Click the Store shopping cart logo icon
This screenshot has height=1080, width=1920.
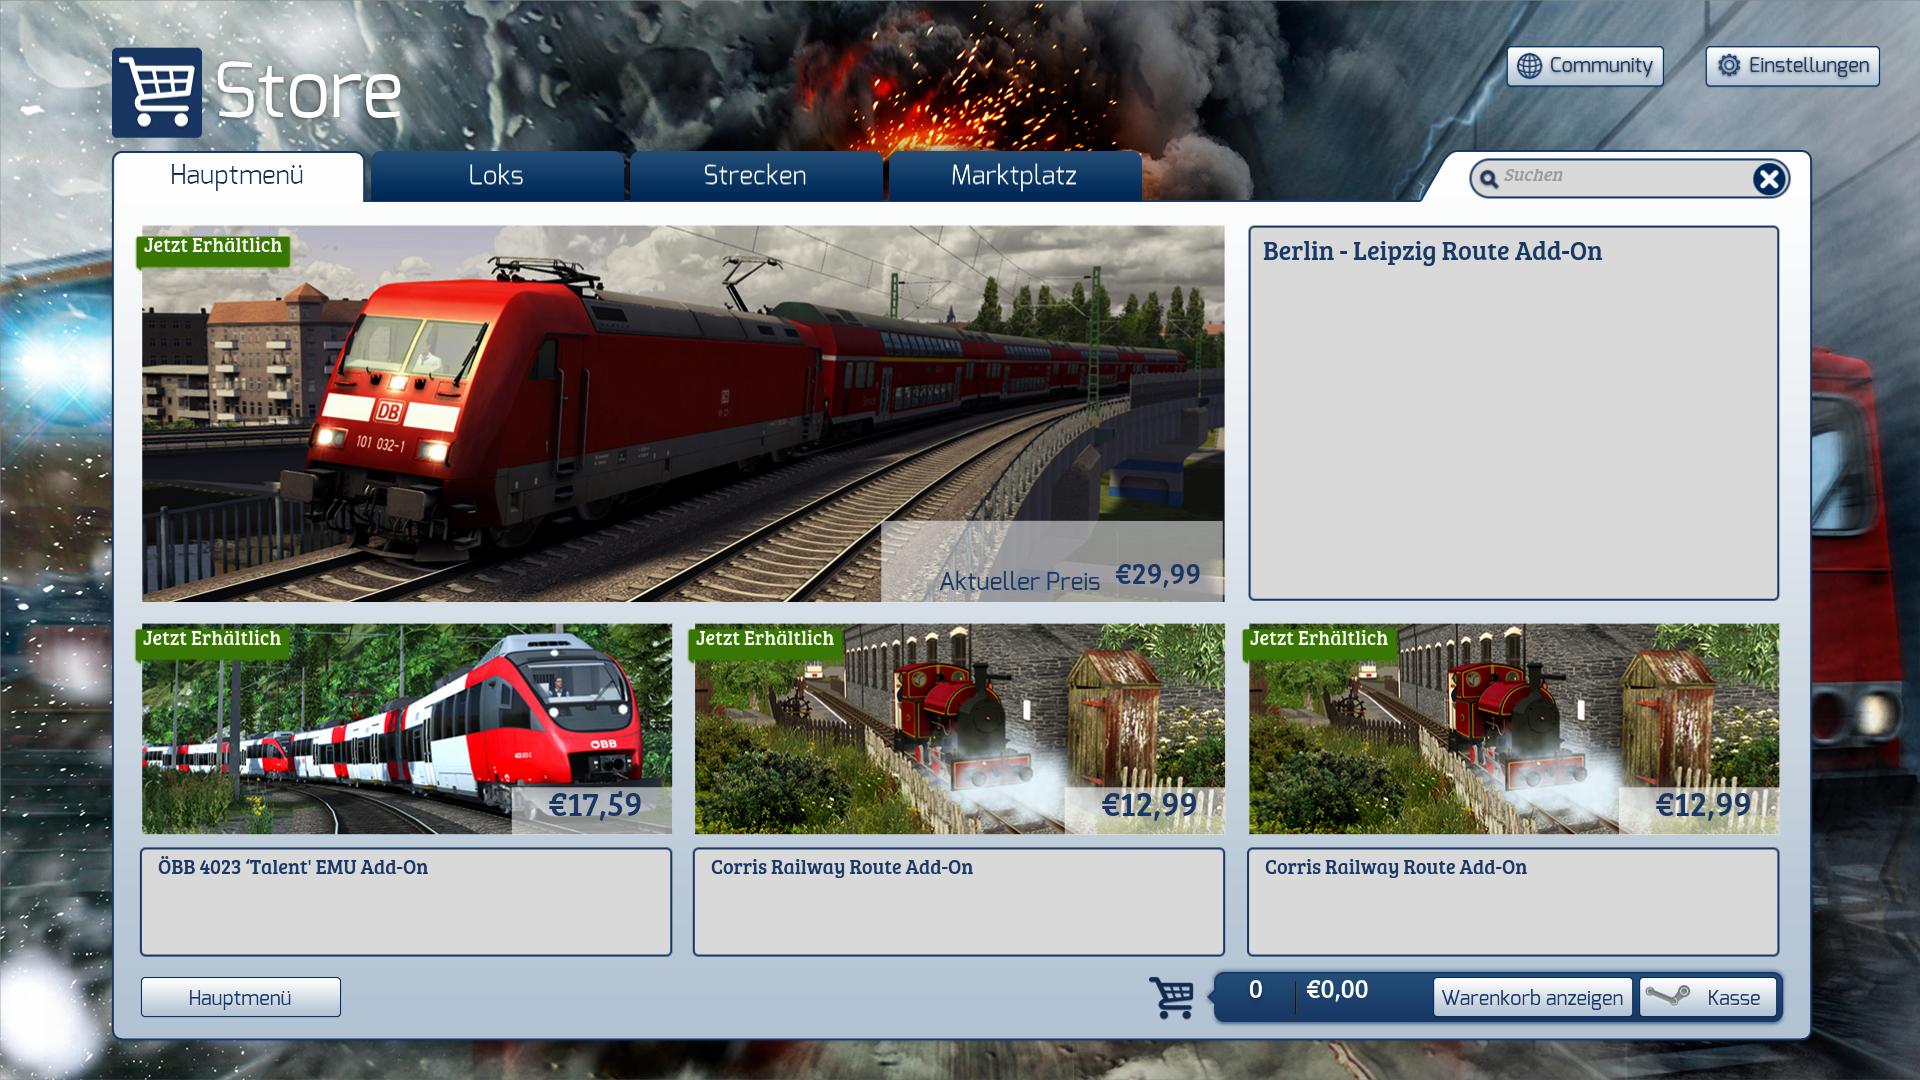pyautogui.click(x=157, y=92)
